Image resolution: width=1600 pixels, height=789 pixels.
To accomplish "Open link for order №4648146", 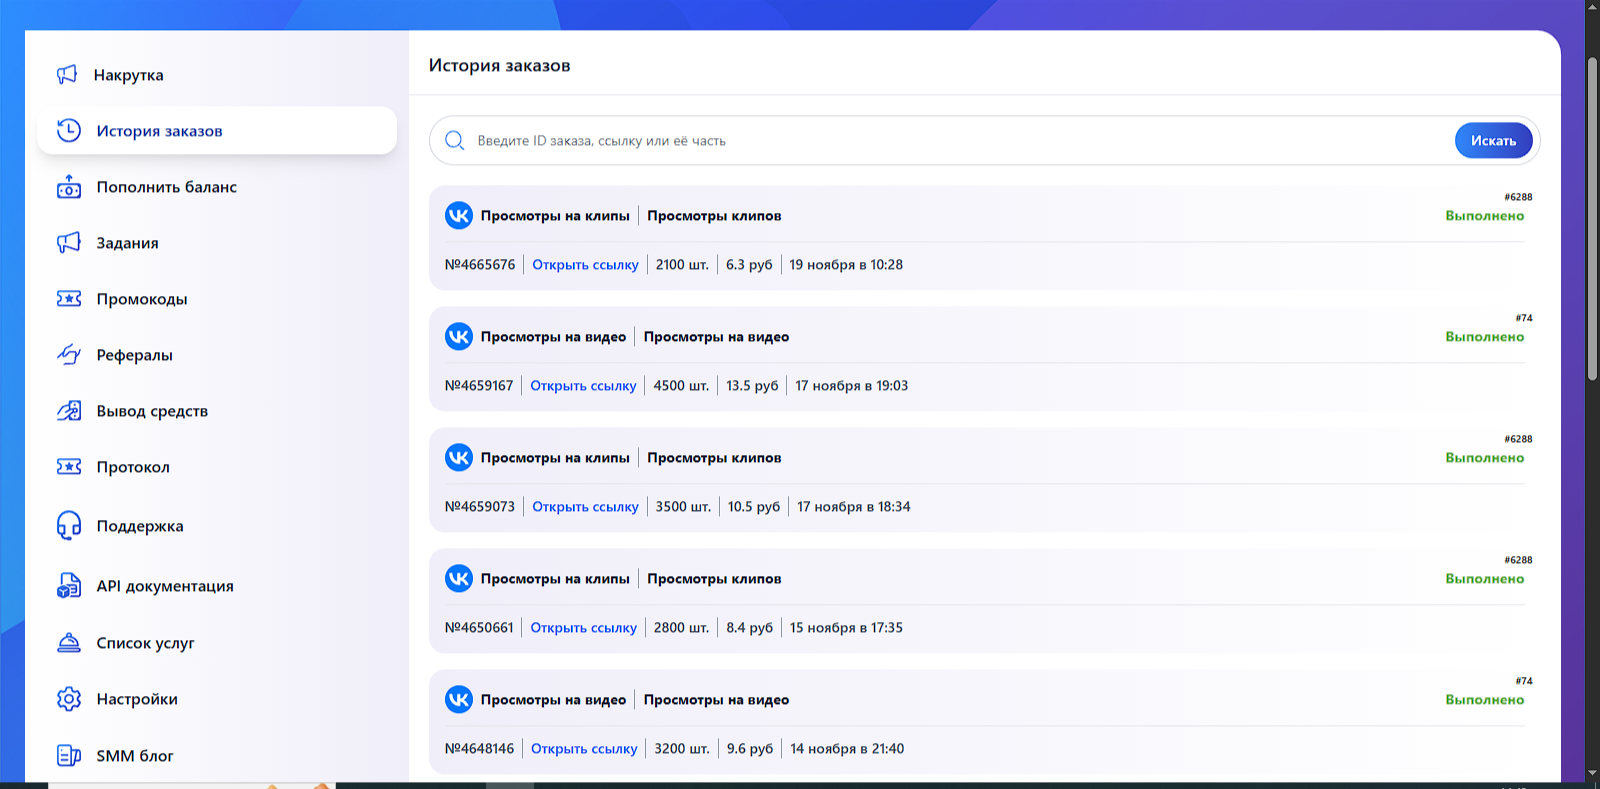I will click(584, 749).
